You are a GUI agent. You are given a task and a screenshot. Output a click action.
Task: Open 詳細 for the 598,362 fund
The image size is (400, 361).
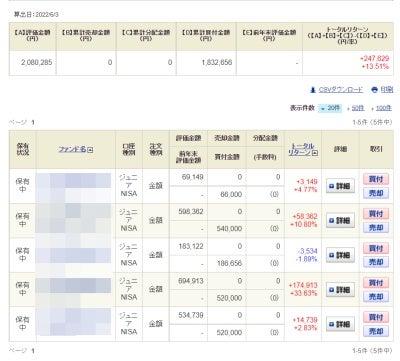pos(340,221)
